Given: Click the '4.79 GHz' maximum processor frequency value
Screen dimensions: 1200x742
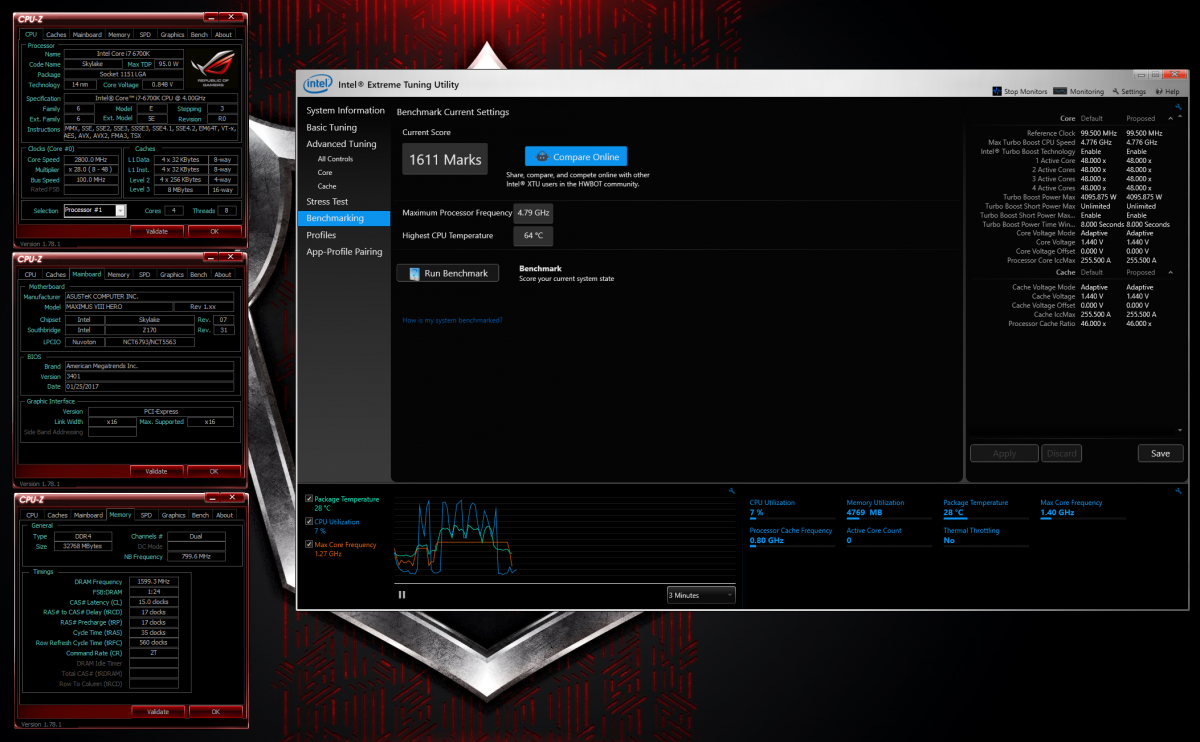Looking at the screenshot, I should point(533,213).
